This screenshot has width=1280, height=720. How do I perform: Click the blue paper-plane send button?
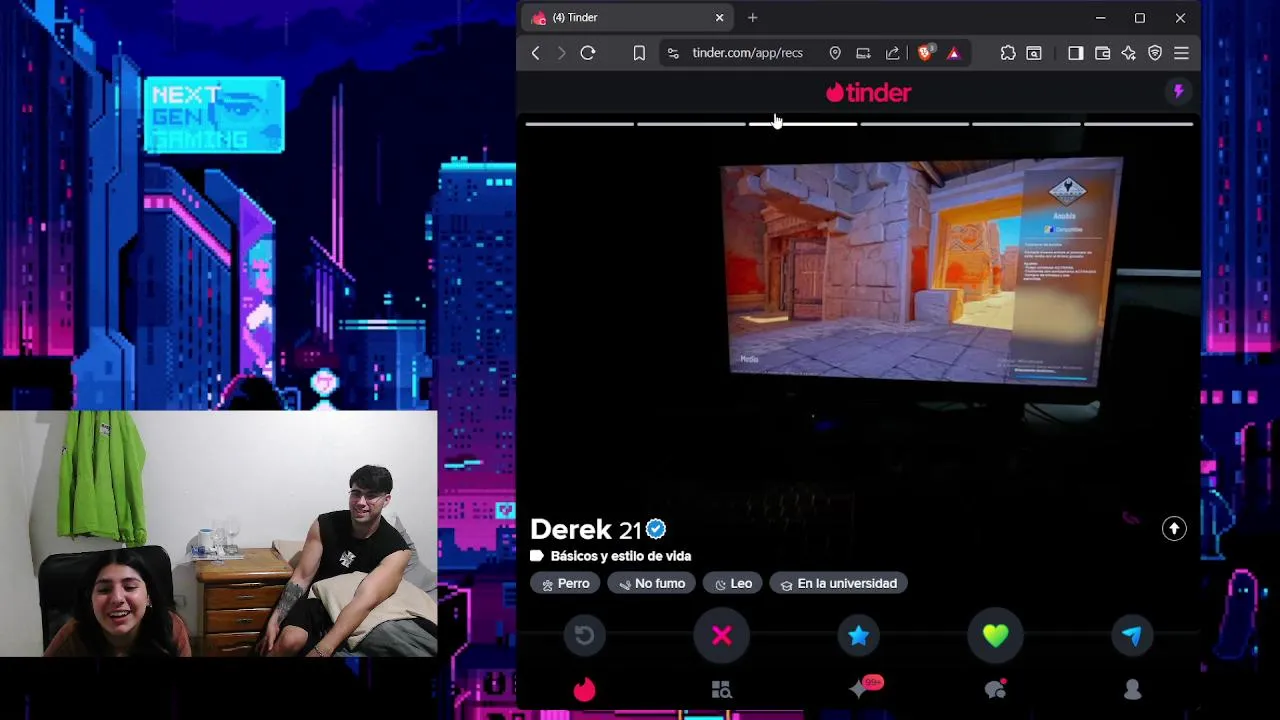[x=1132, y=635]
